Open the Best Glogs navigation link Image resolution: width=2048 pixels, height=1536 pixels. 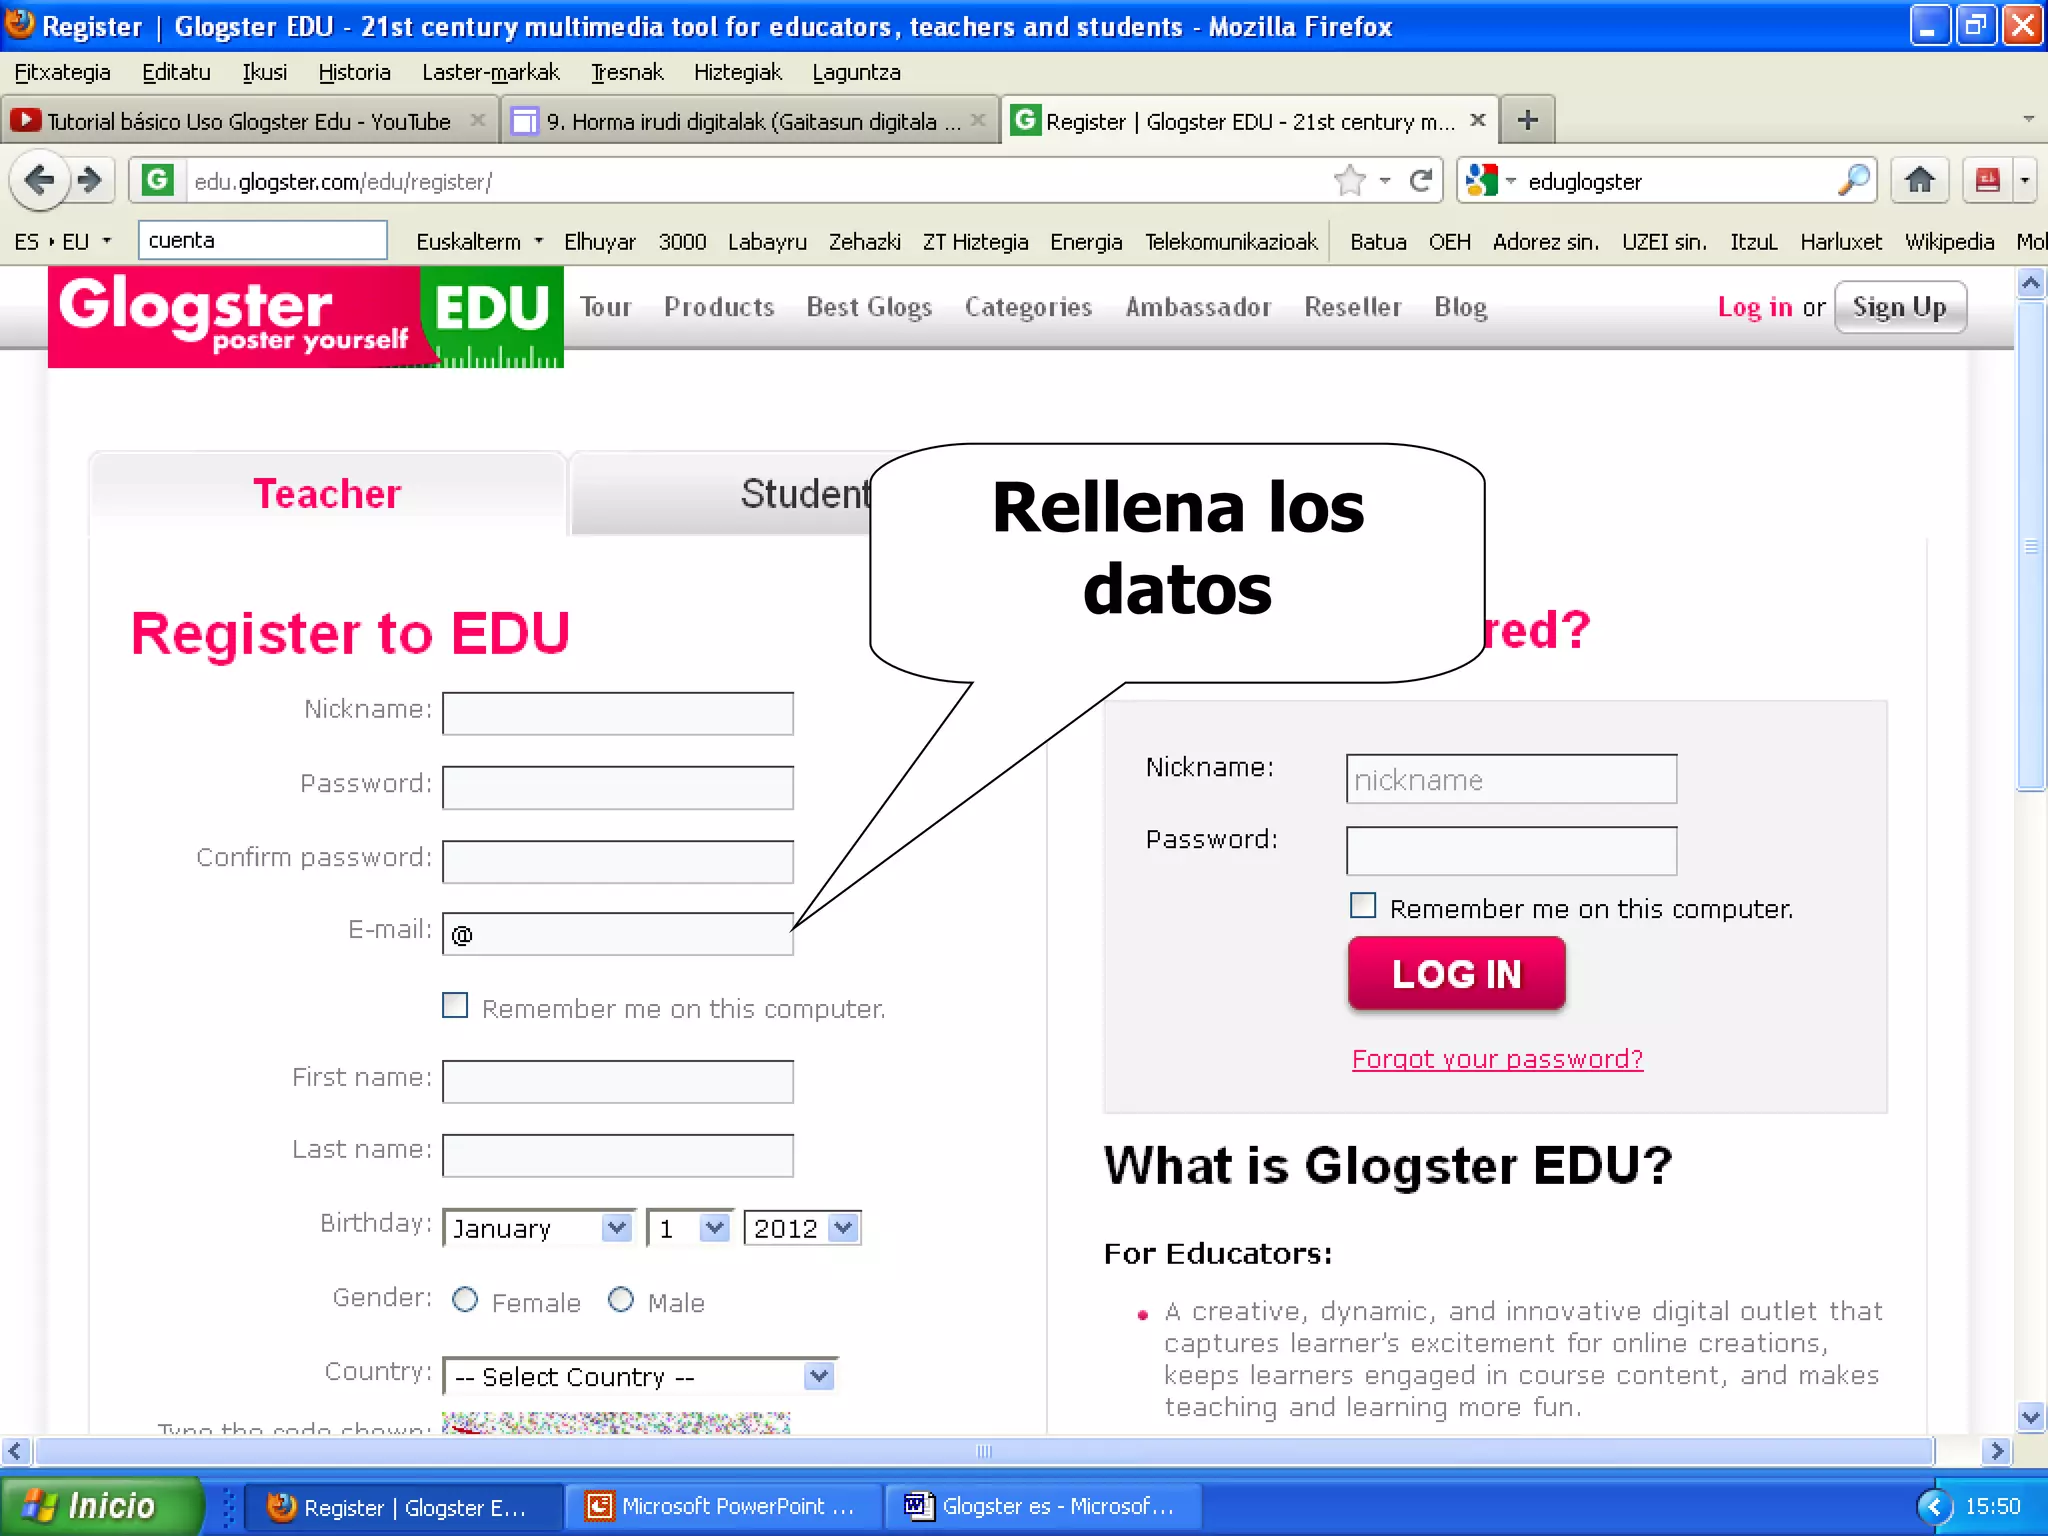(869, 307)
